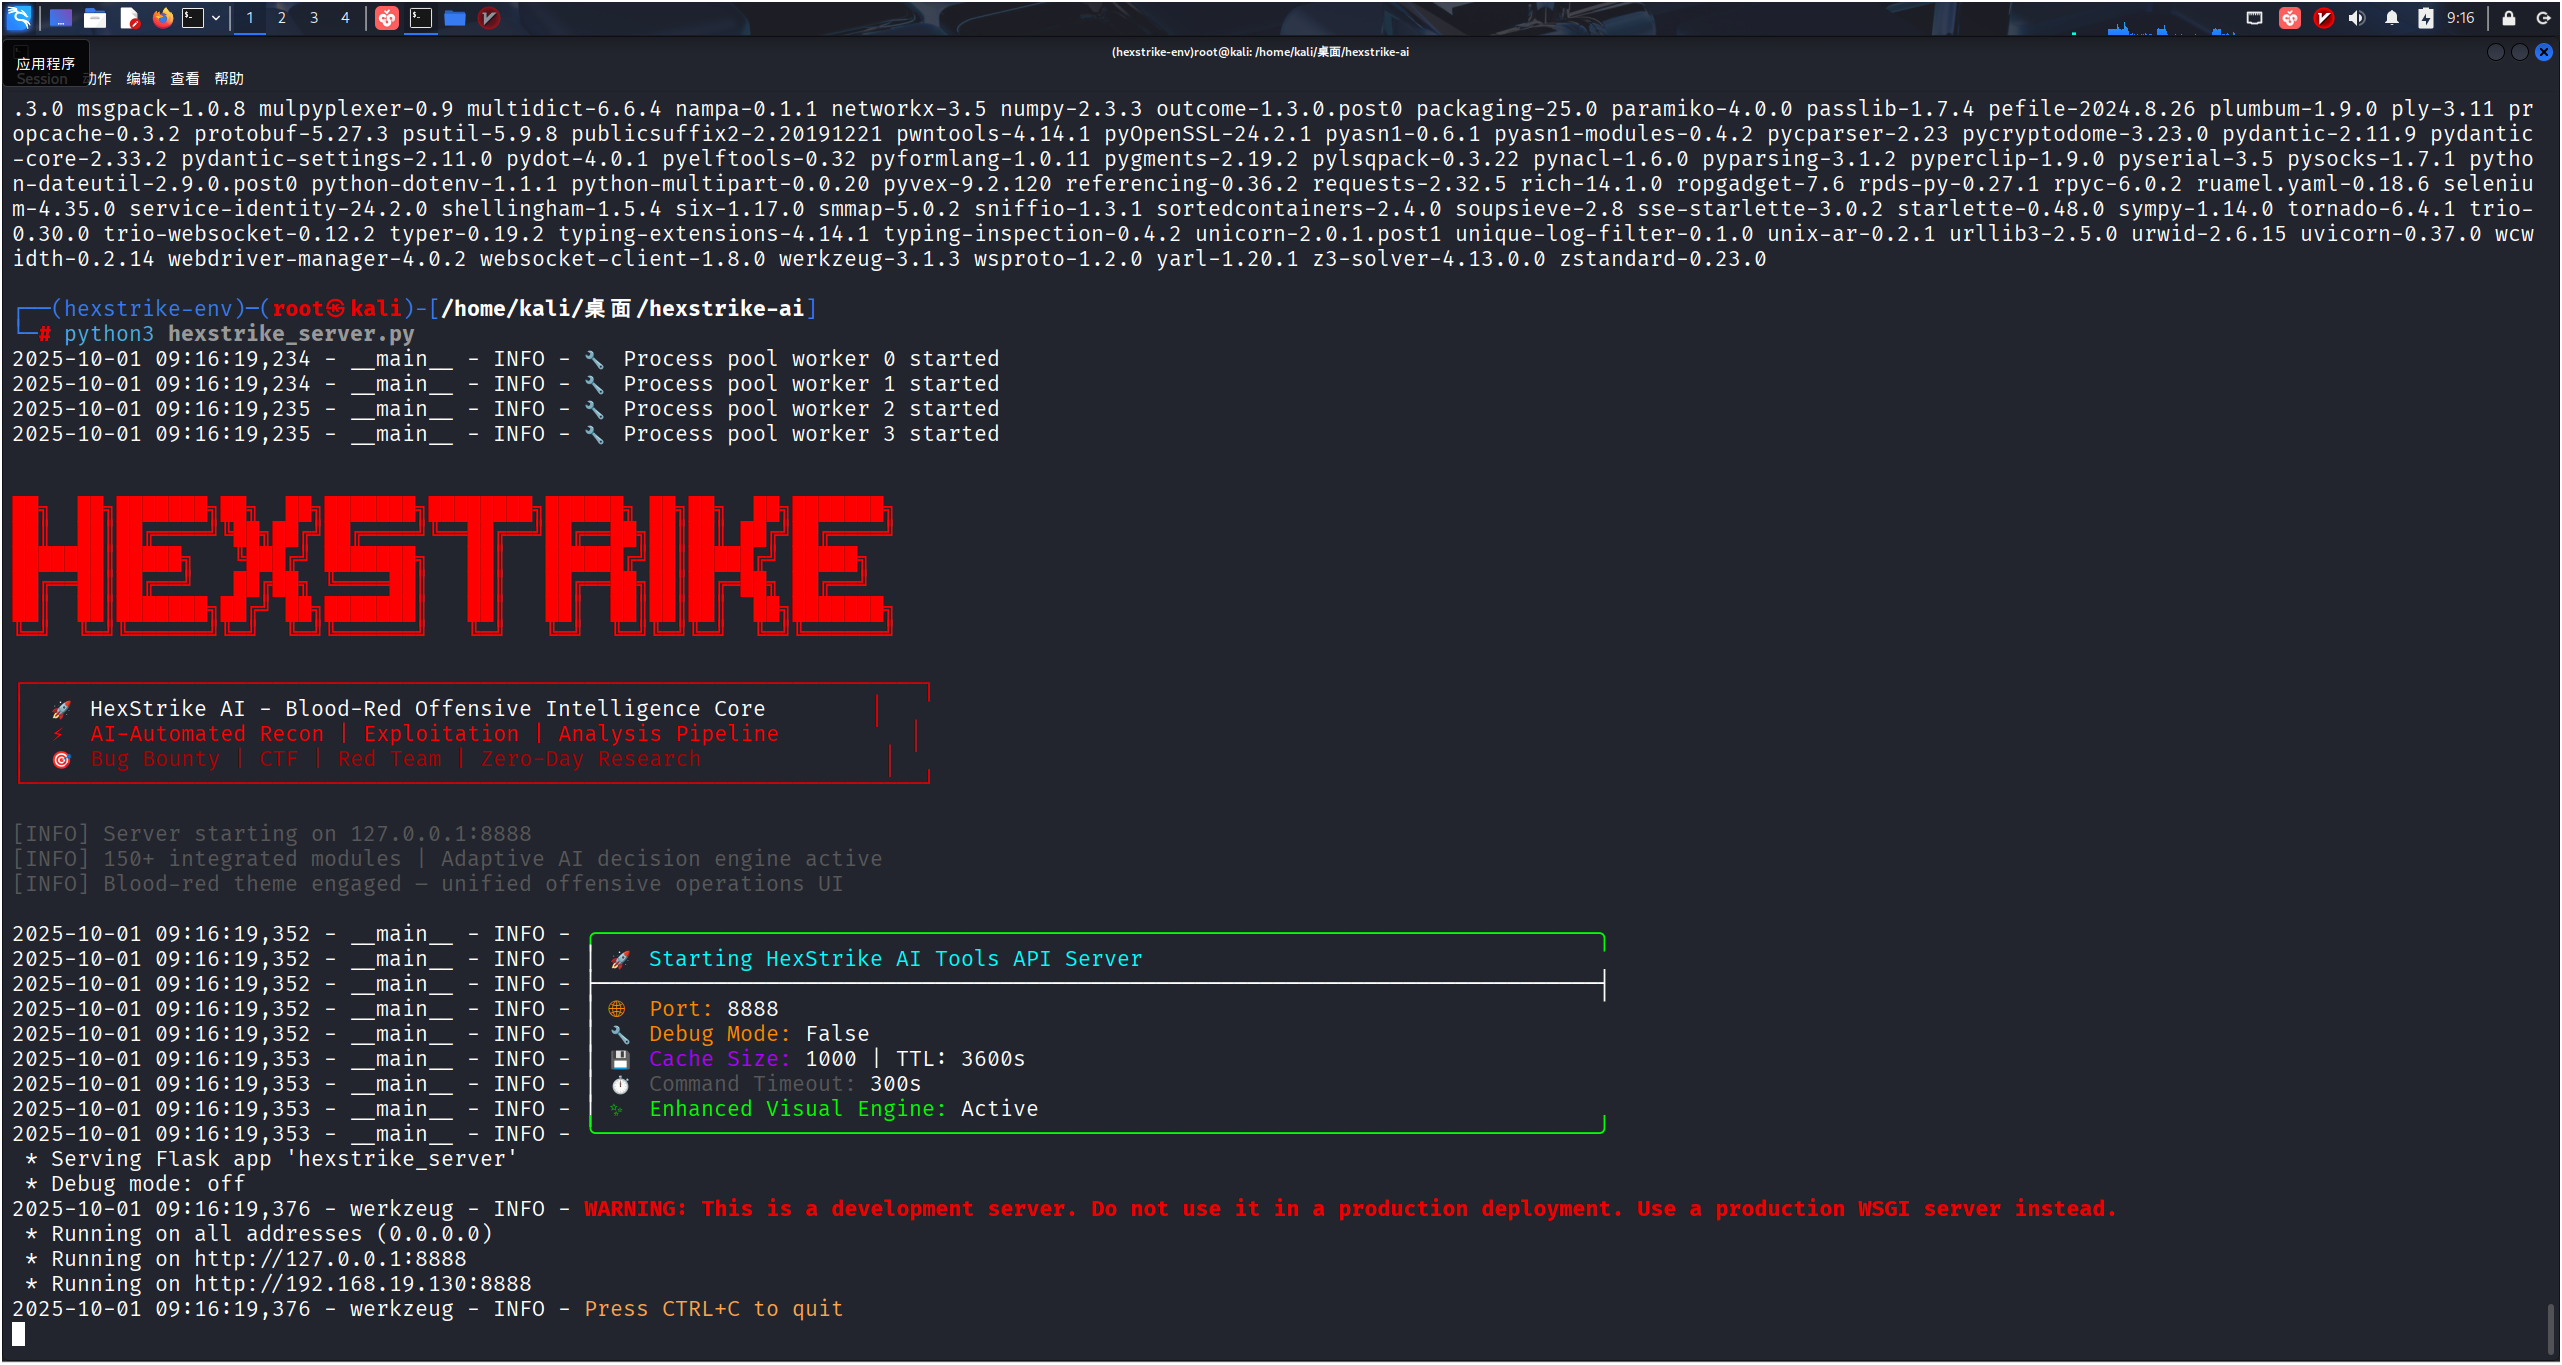Open the file manager launcher icon
The width and height of the screenshot is (2562, 1365).
95,17
